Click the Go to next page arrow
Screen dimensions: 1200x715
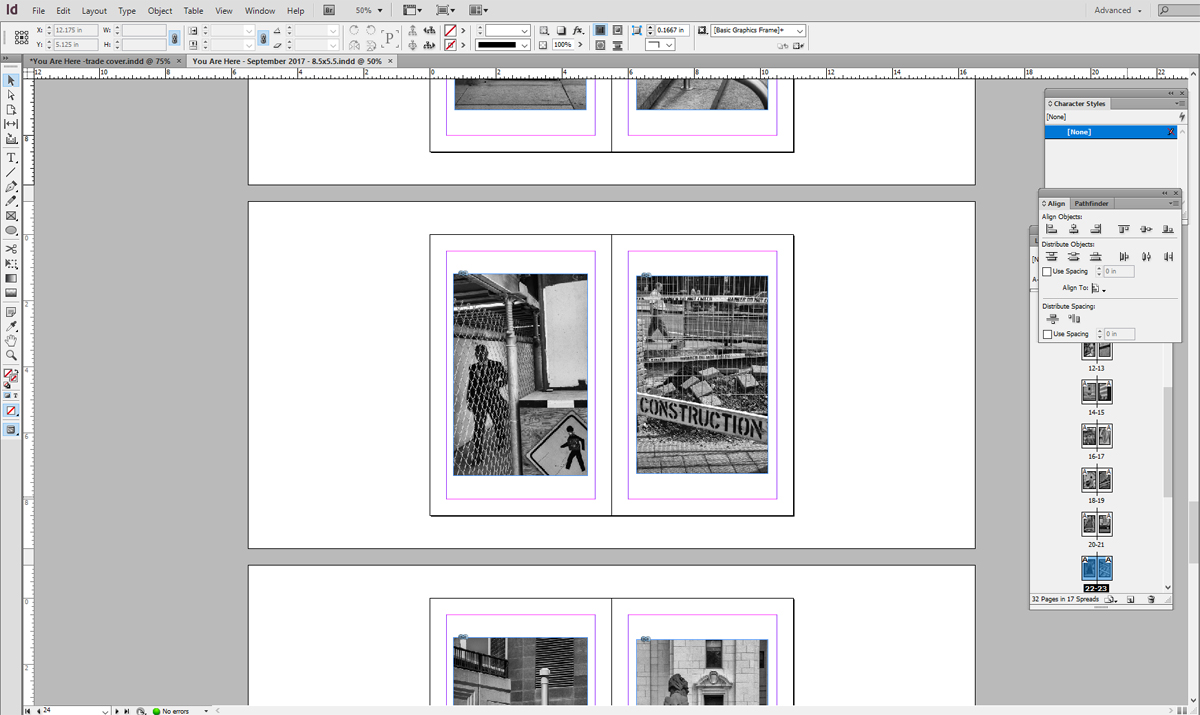(x=117, y=710)
